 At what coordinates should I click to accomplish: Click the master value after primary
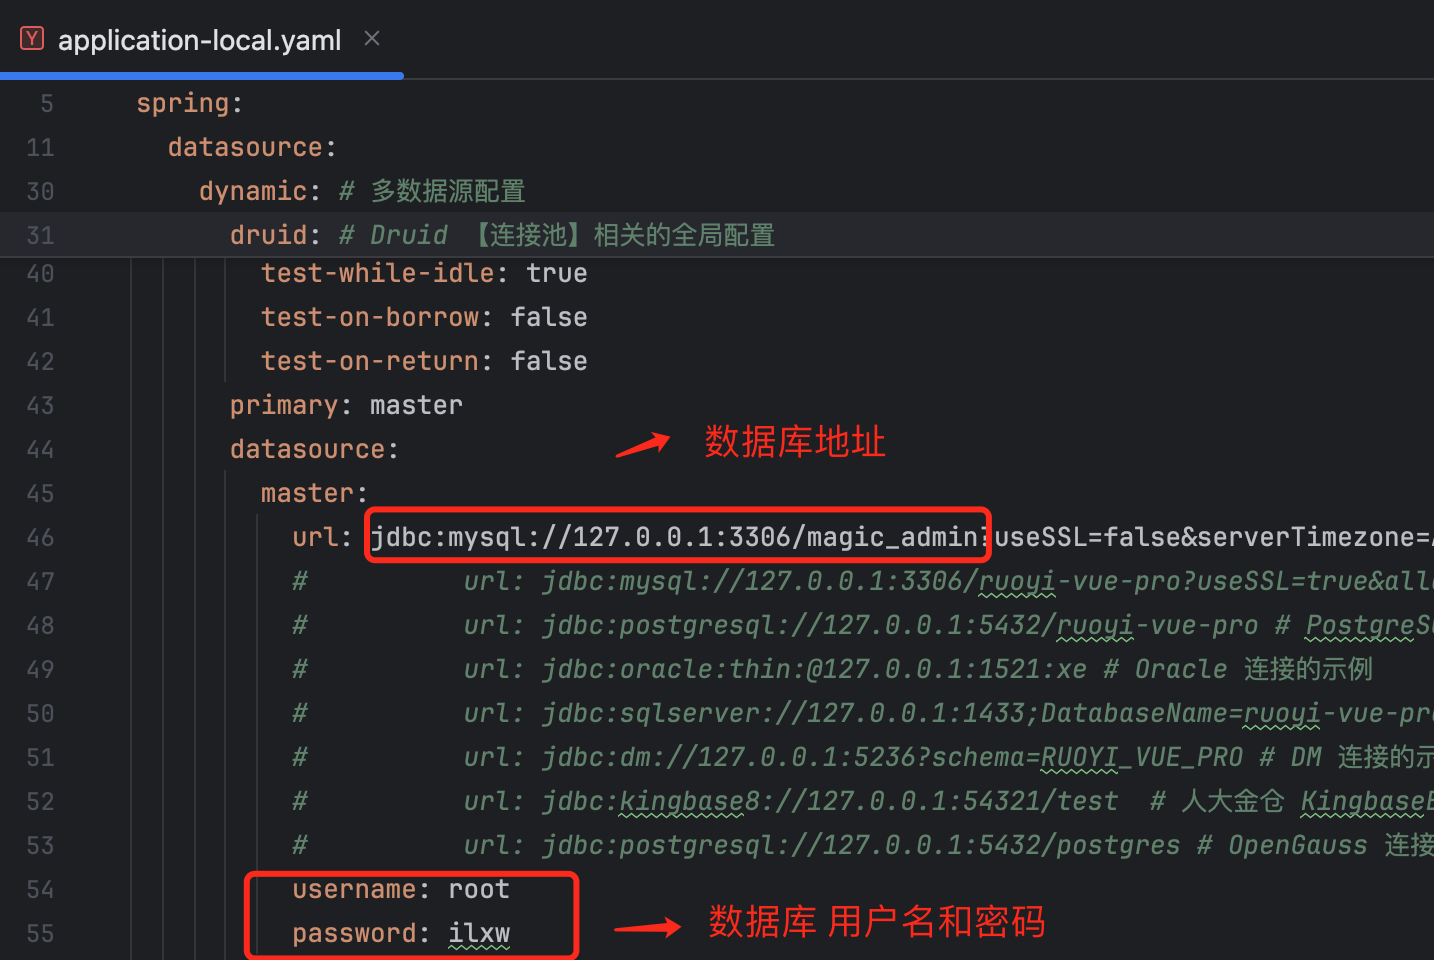416,404
